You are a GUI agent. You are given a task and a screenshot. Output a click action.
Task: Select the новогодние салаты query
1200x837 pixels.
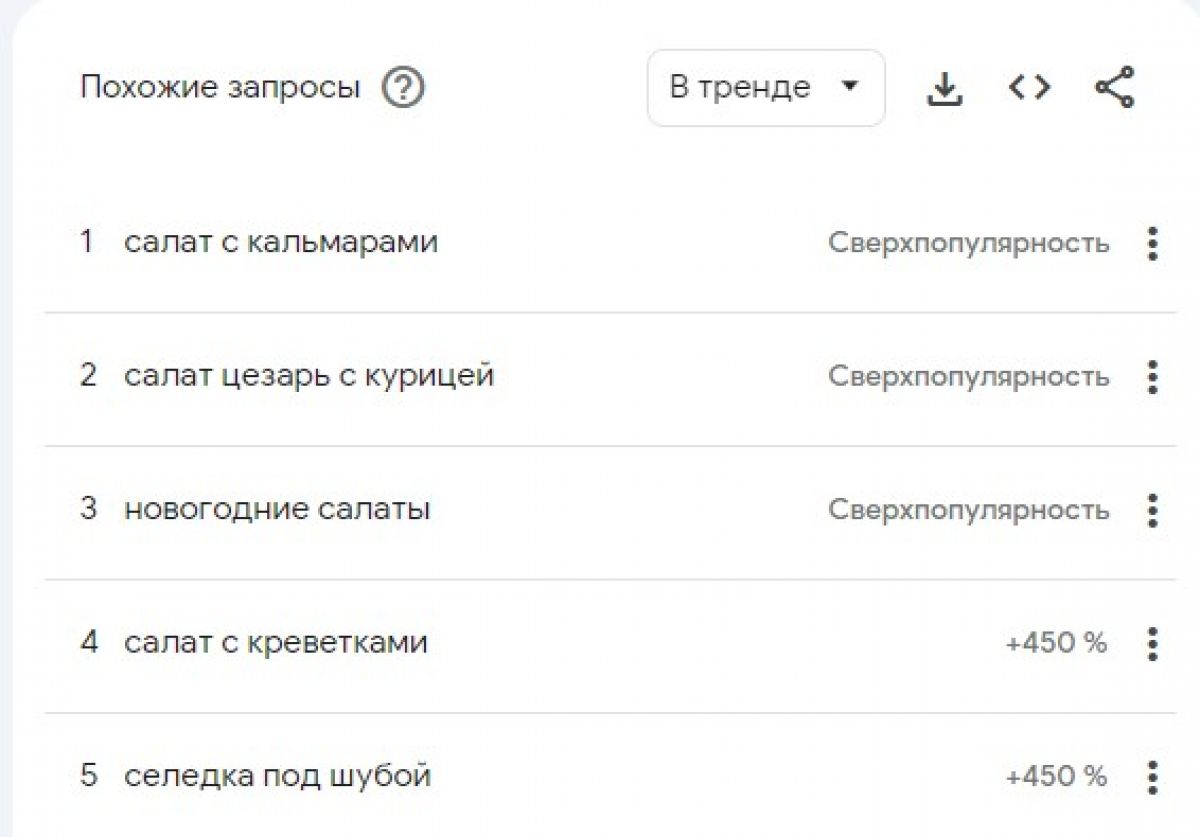point(277,509)
